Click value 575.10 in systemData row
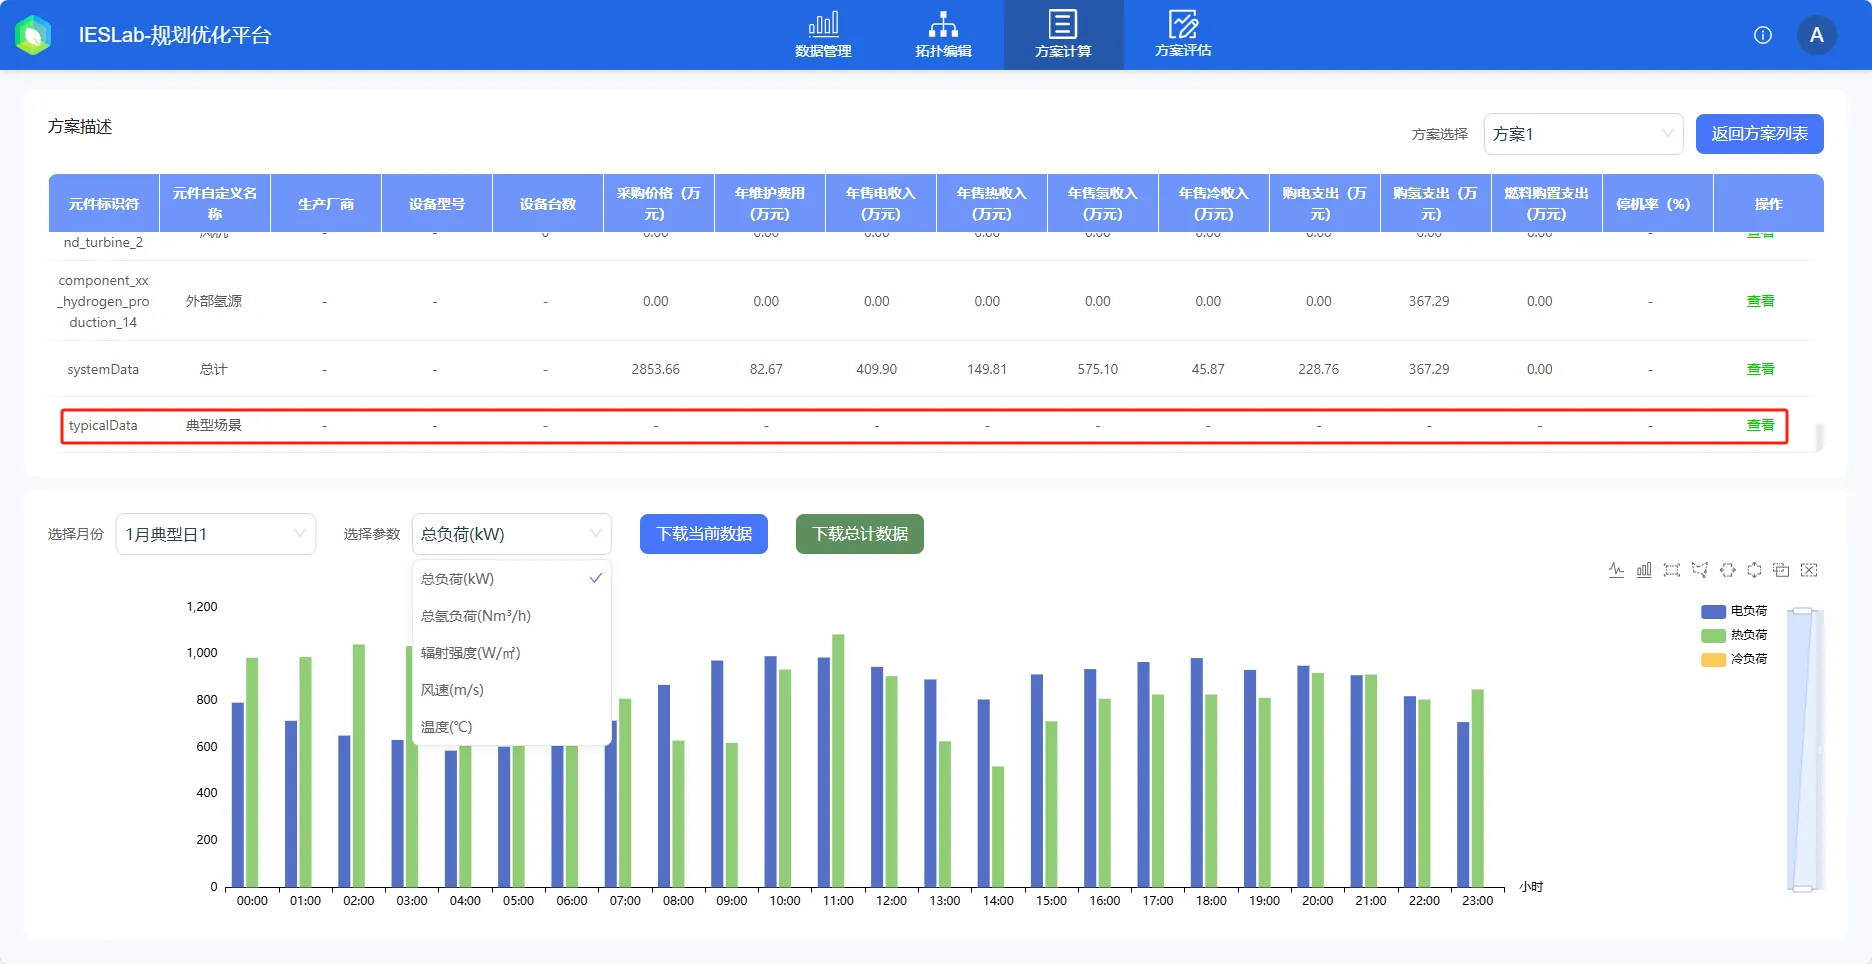This screenshot has width=1872, height=964. [1097, 369]
